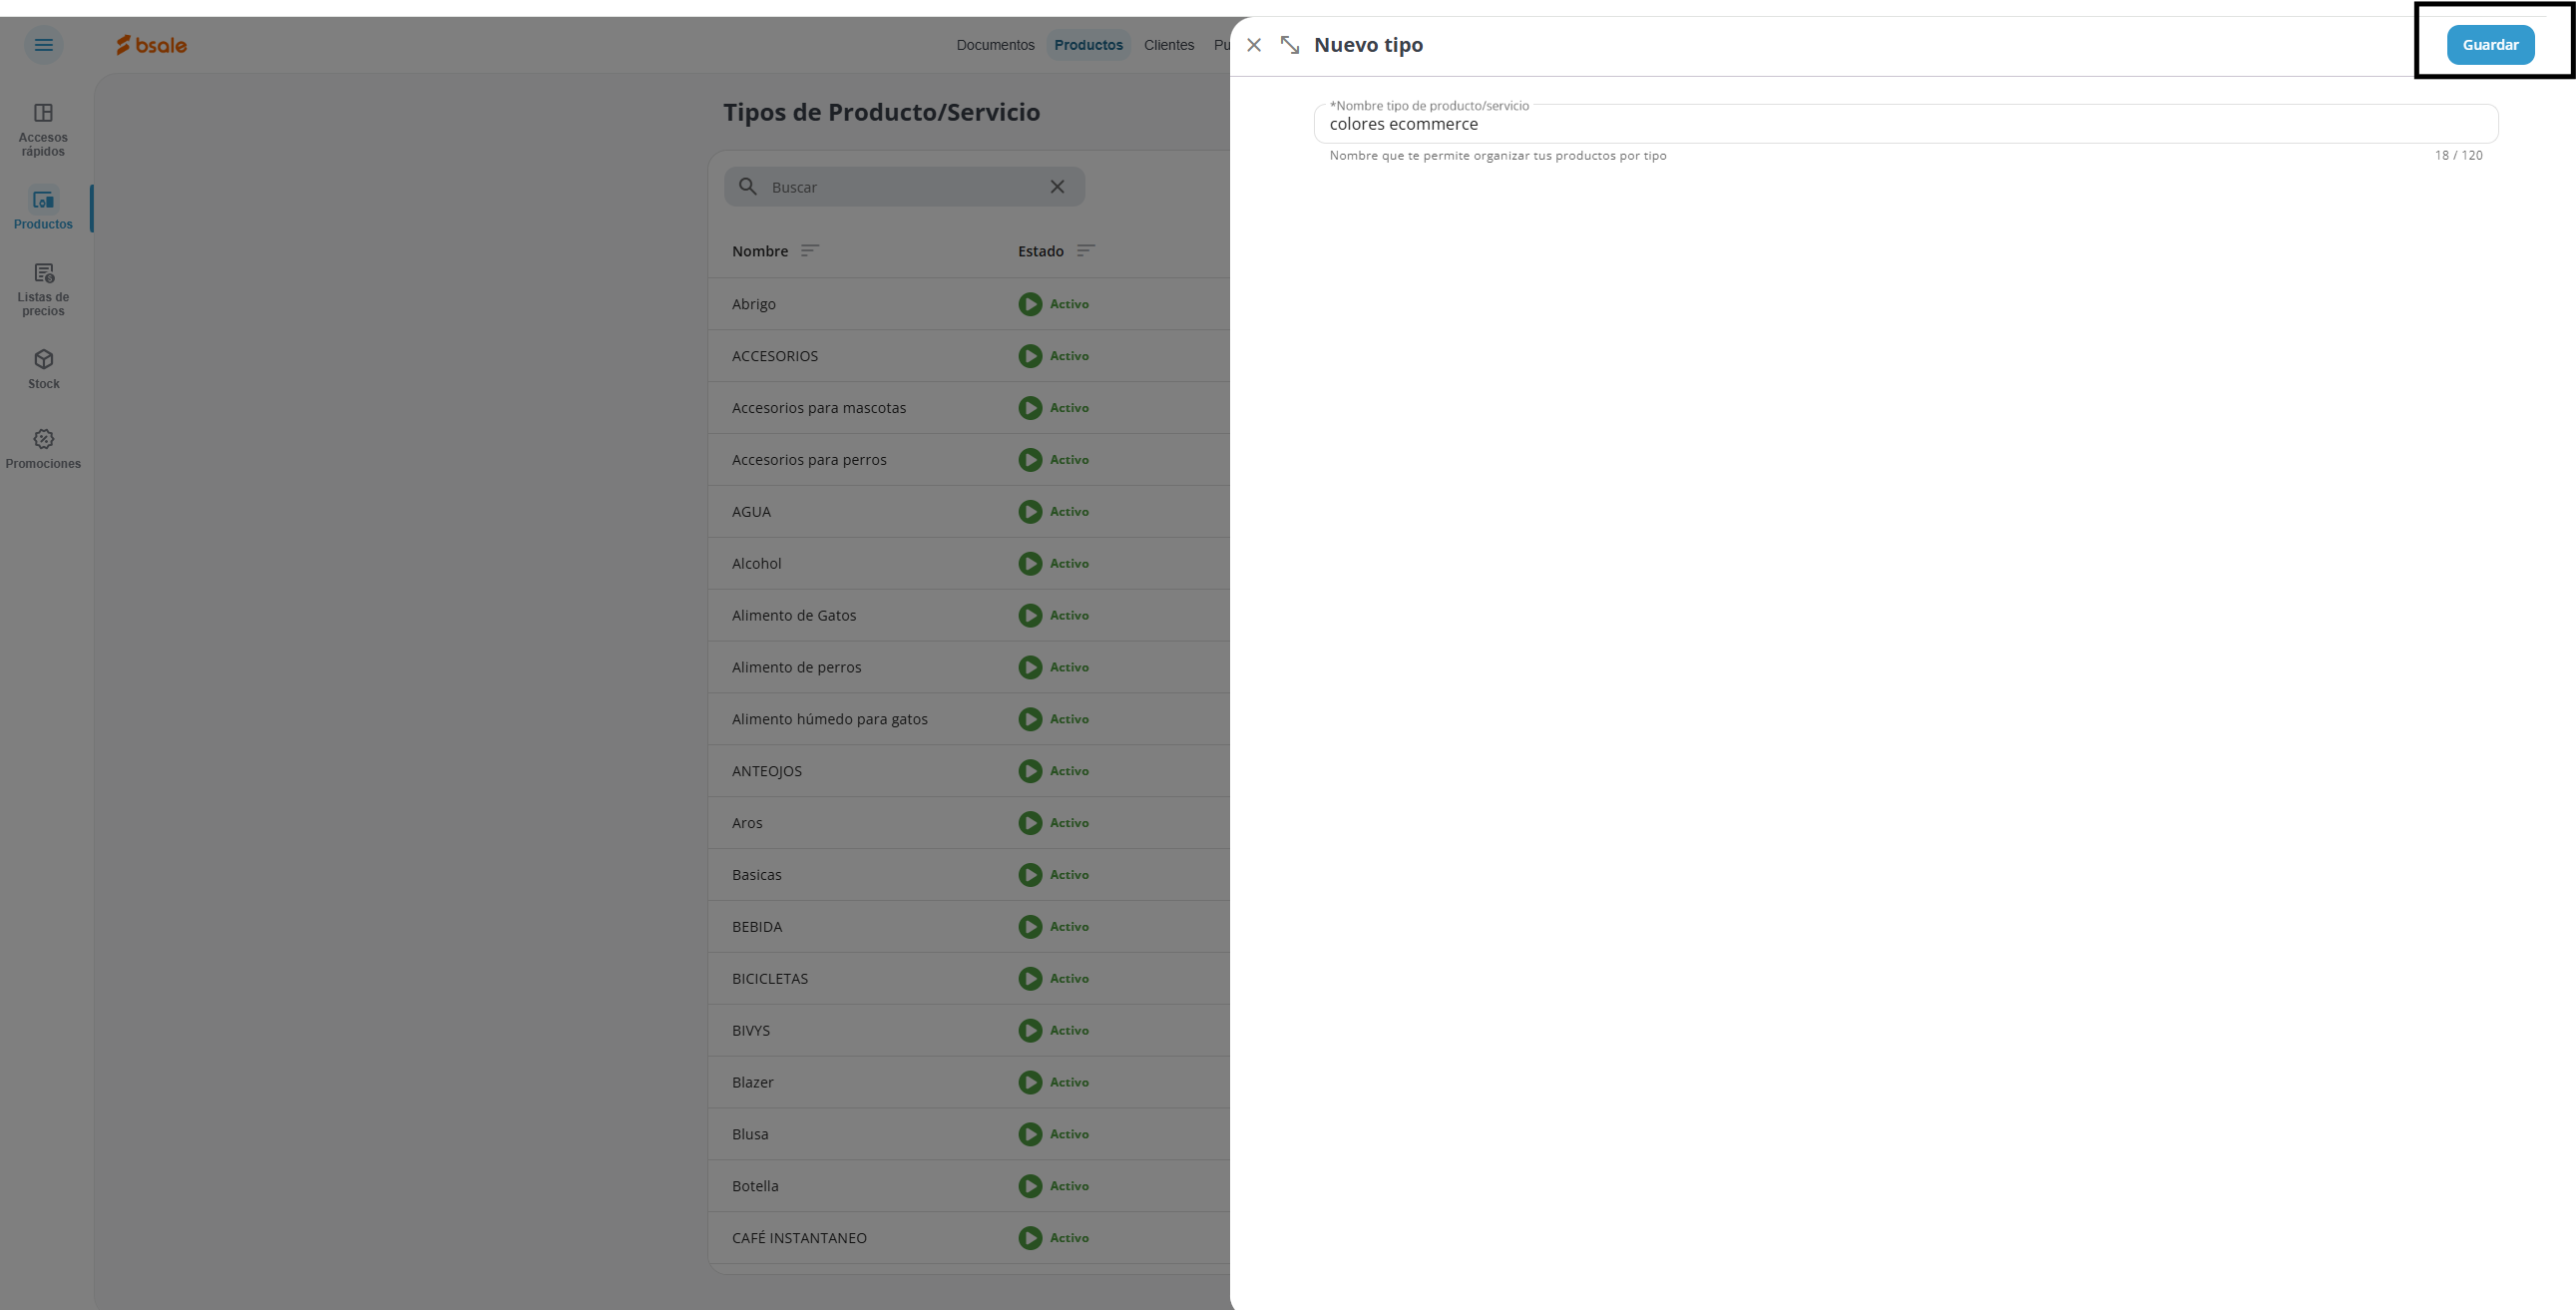
Task: Click the hamburger menu icon
Action: tap(43, 45)
